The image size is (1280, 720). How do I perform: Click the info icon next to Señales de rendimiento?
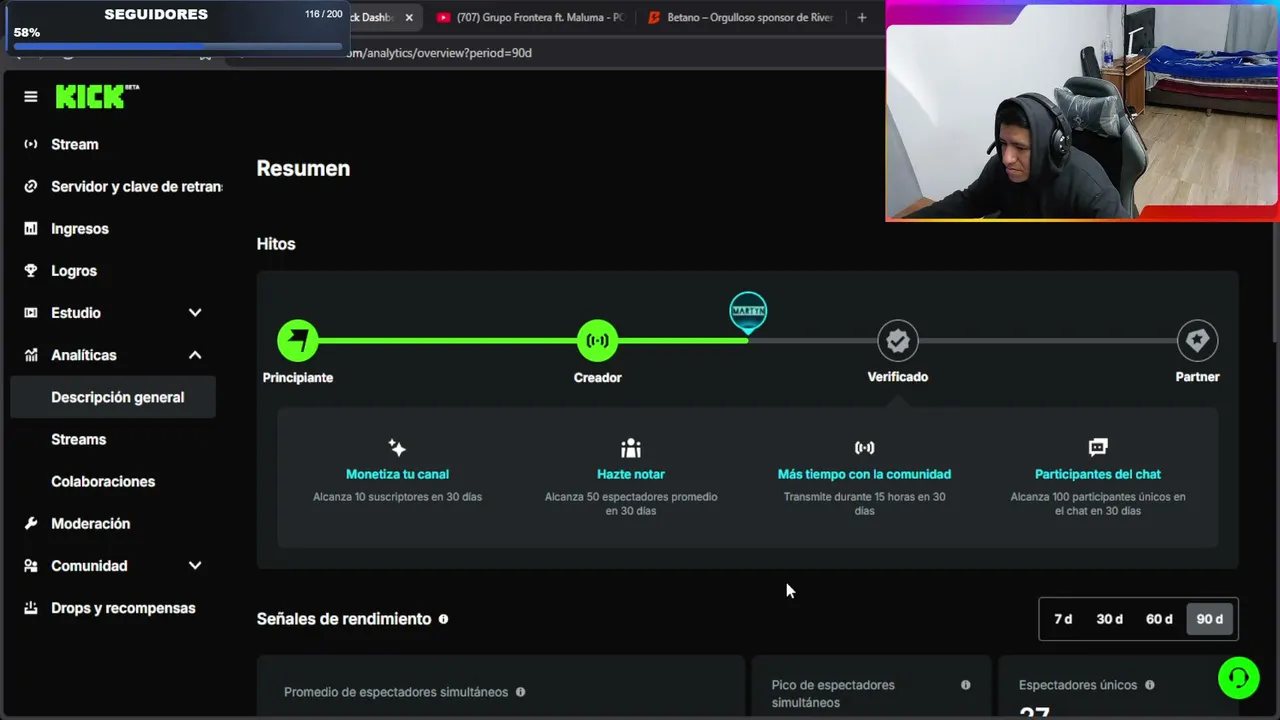(443, 619)
